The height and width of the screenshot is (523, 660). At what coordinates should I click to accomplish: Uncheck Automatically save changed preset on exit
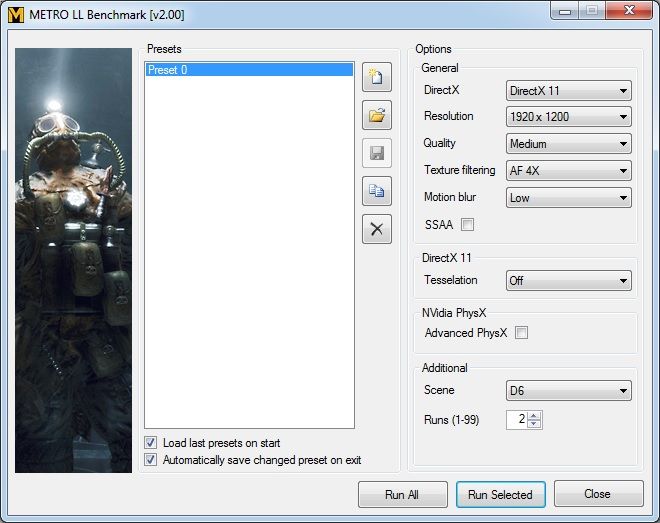tap(151, 460)
